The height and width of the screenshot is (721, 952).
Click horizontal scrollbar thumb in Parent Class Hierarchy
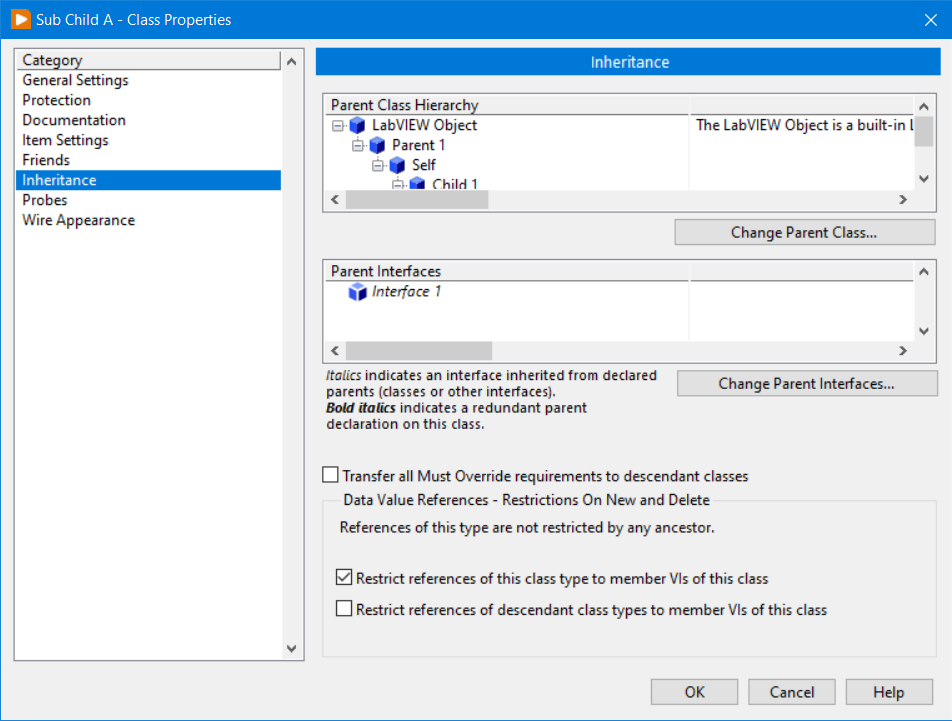[417, 200]
